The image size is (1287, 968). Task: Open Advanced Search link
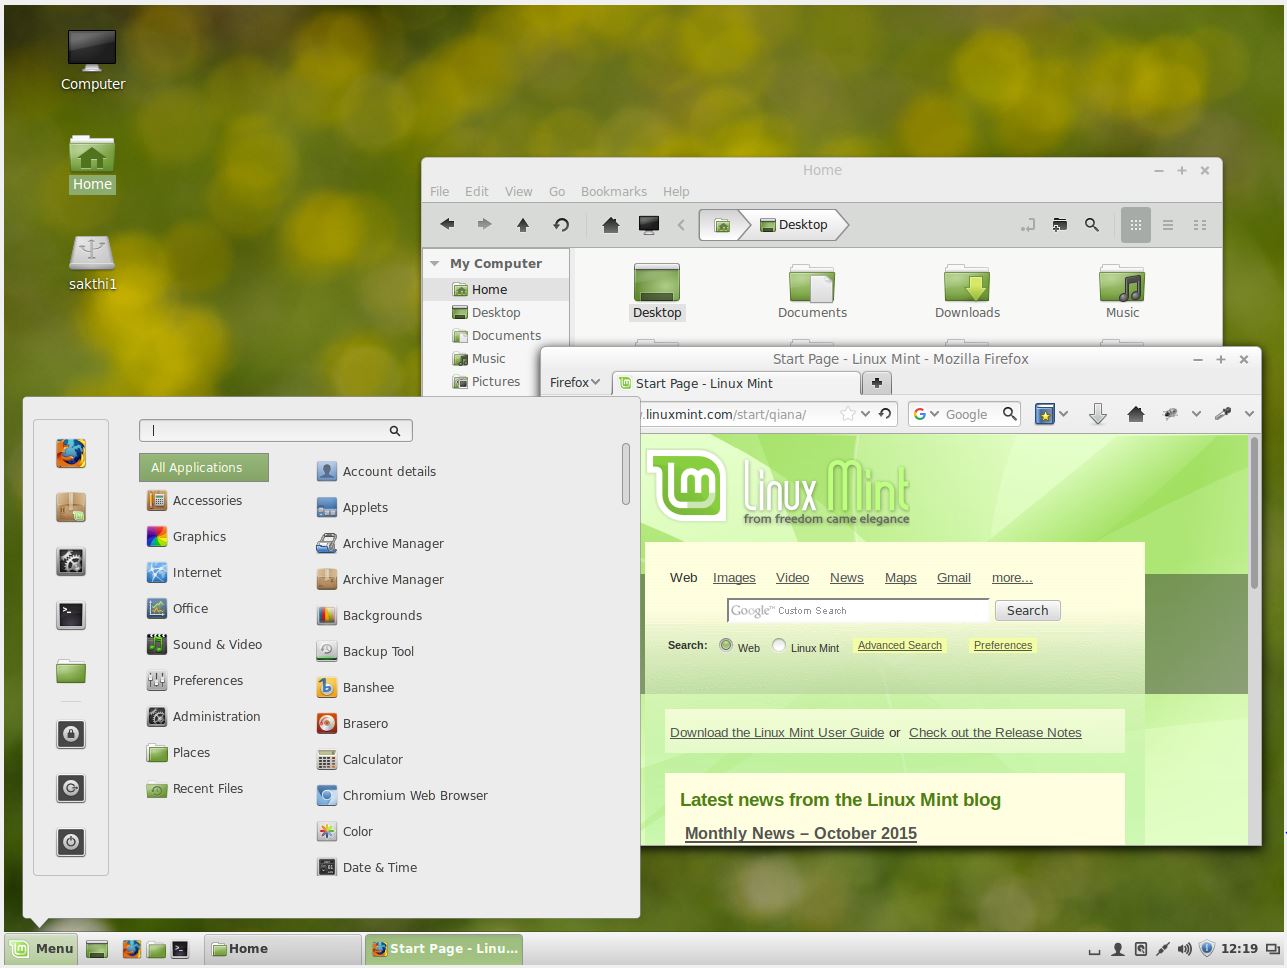[899, 646]
